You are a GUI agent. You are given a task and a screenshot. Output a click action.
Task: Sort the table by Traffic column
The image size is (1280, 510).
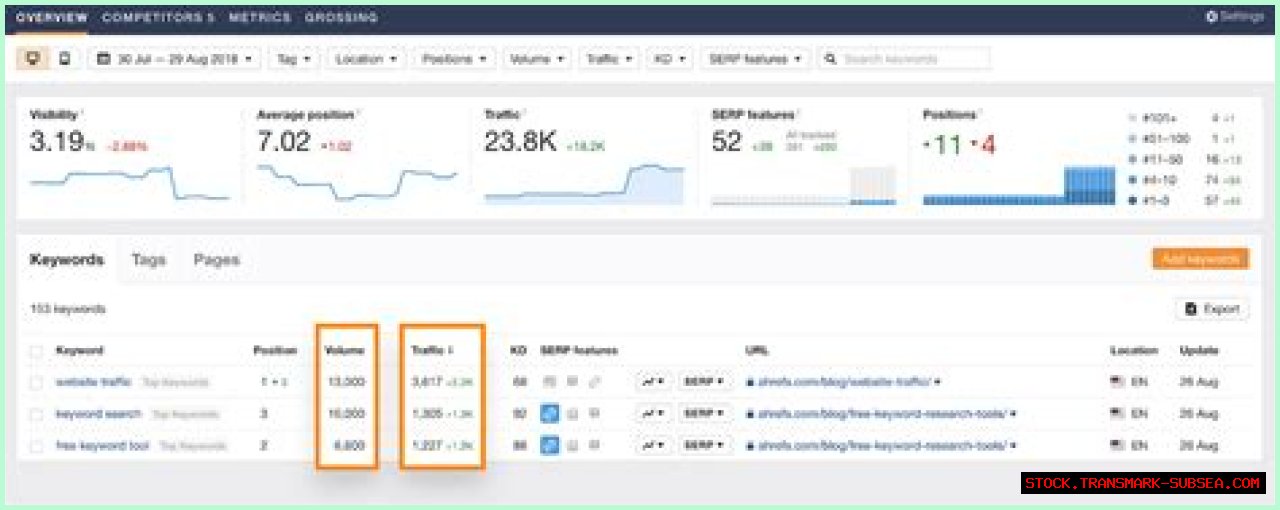(432, 351)
